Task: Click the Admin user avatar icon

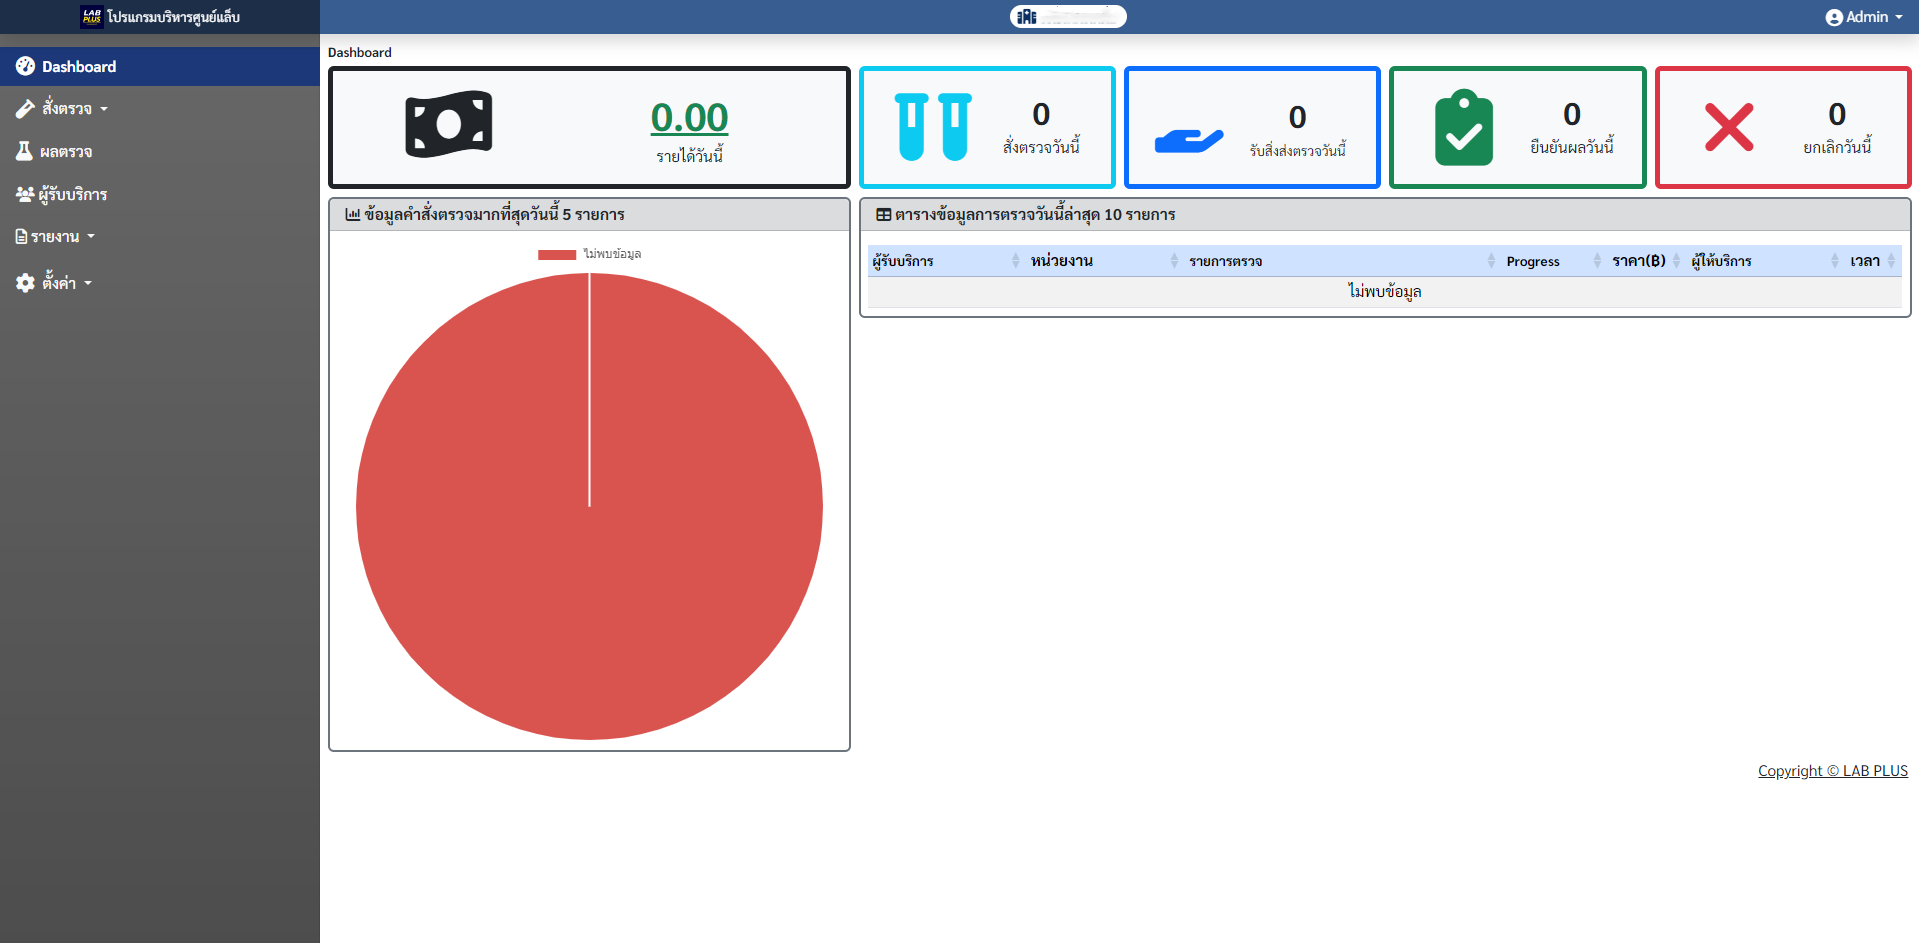Action: [x=1833, y=17]
